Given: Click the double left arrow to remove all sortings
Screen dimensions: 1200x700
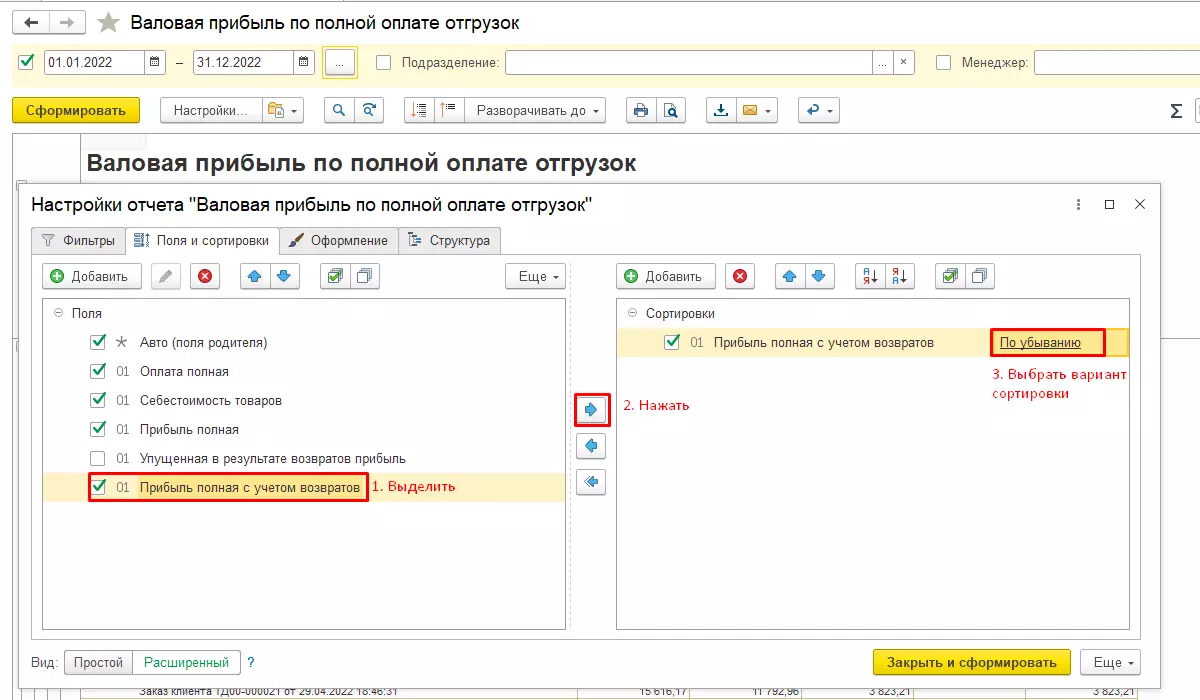Looking at the screenshot, I should [591, 482].
